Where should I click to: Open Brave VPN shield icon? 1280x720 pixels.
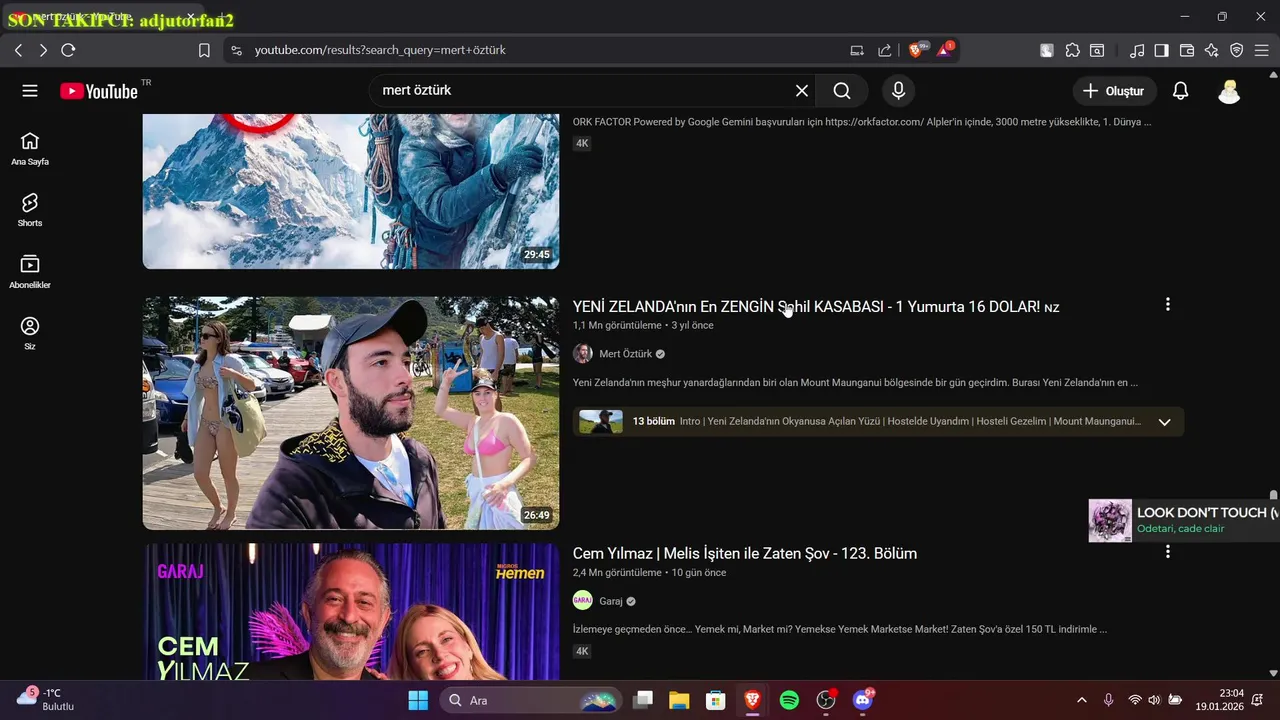click(x=1237, y=50)
